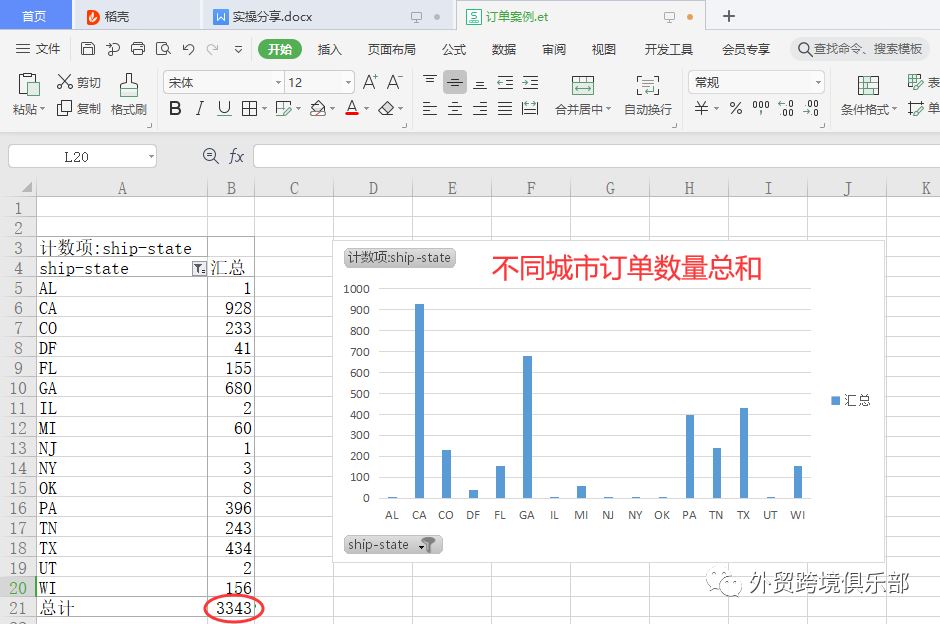Click the fill color bucket icon
The height and width of the screenshot is (624, 940).
(x=318, y=108)
